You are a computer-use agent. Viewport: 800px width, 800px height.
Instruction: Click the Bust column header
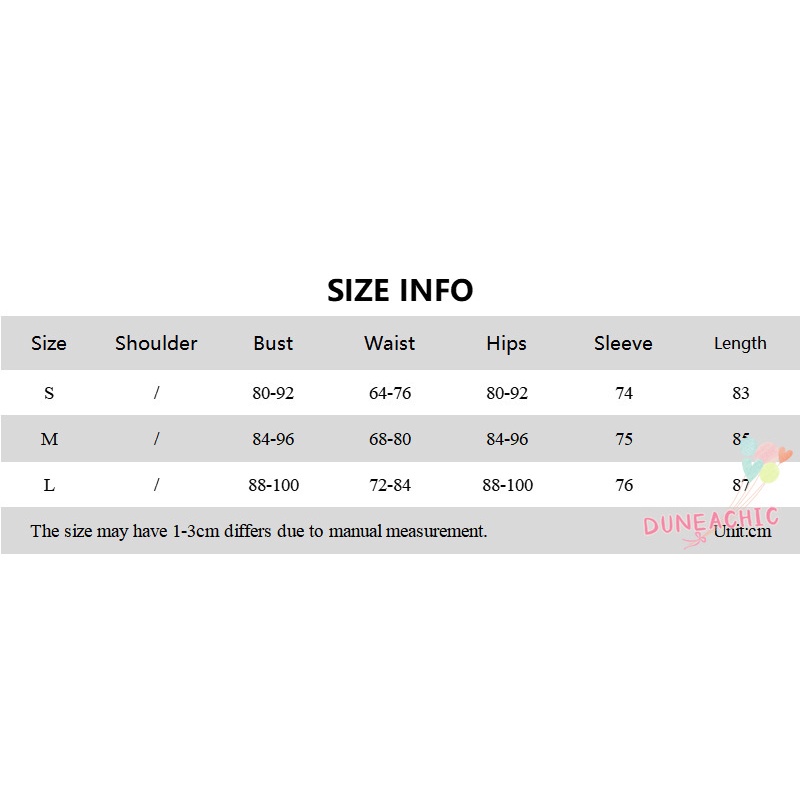click(273, 343)
